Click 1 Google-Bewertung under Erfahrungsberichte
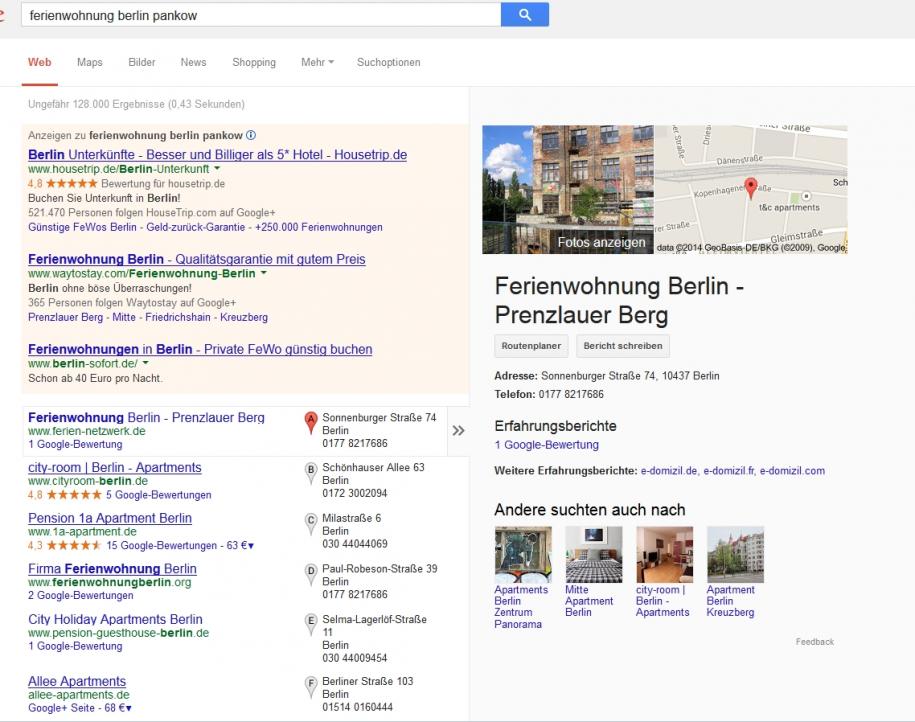Image resolution: width=915 pixels, height=722 pixels. coord(546,445)
